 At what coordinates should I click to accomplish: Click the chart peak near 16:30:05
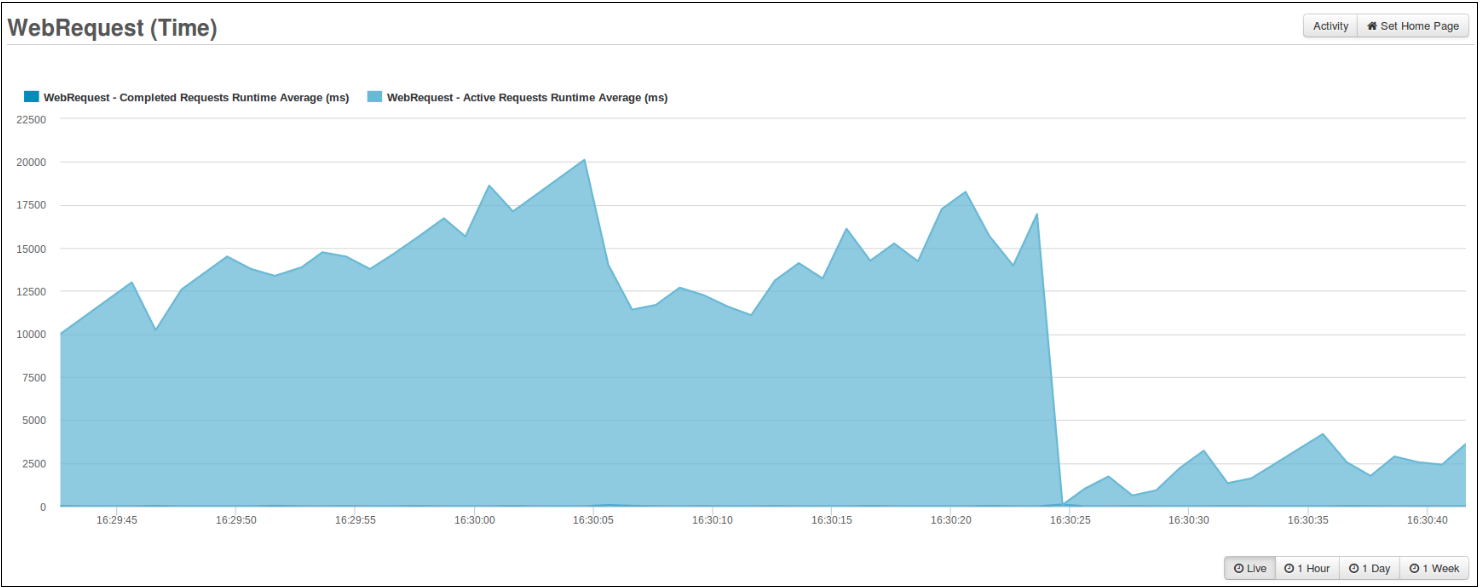585,160
